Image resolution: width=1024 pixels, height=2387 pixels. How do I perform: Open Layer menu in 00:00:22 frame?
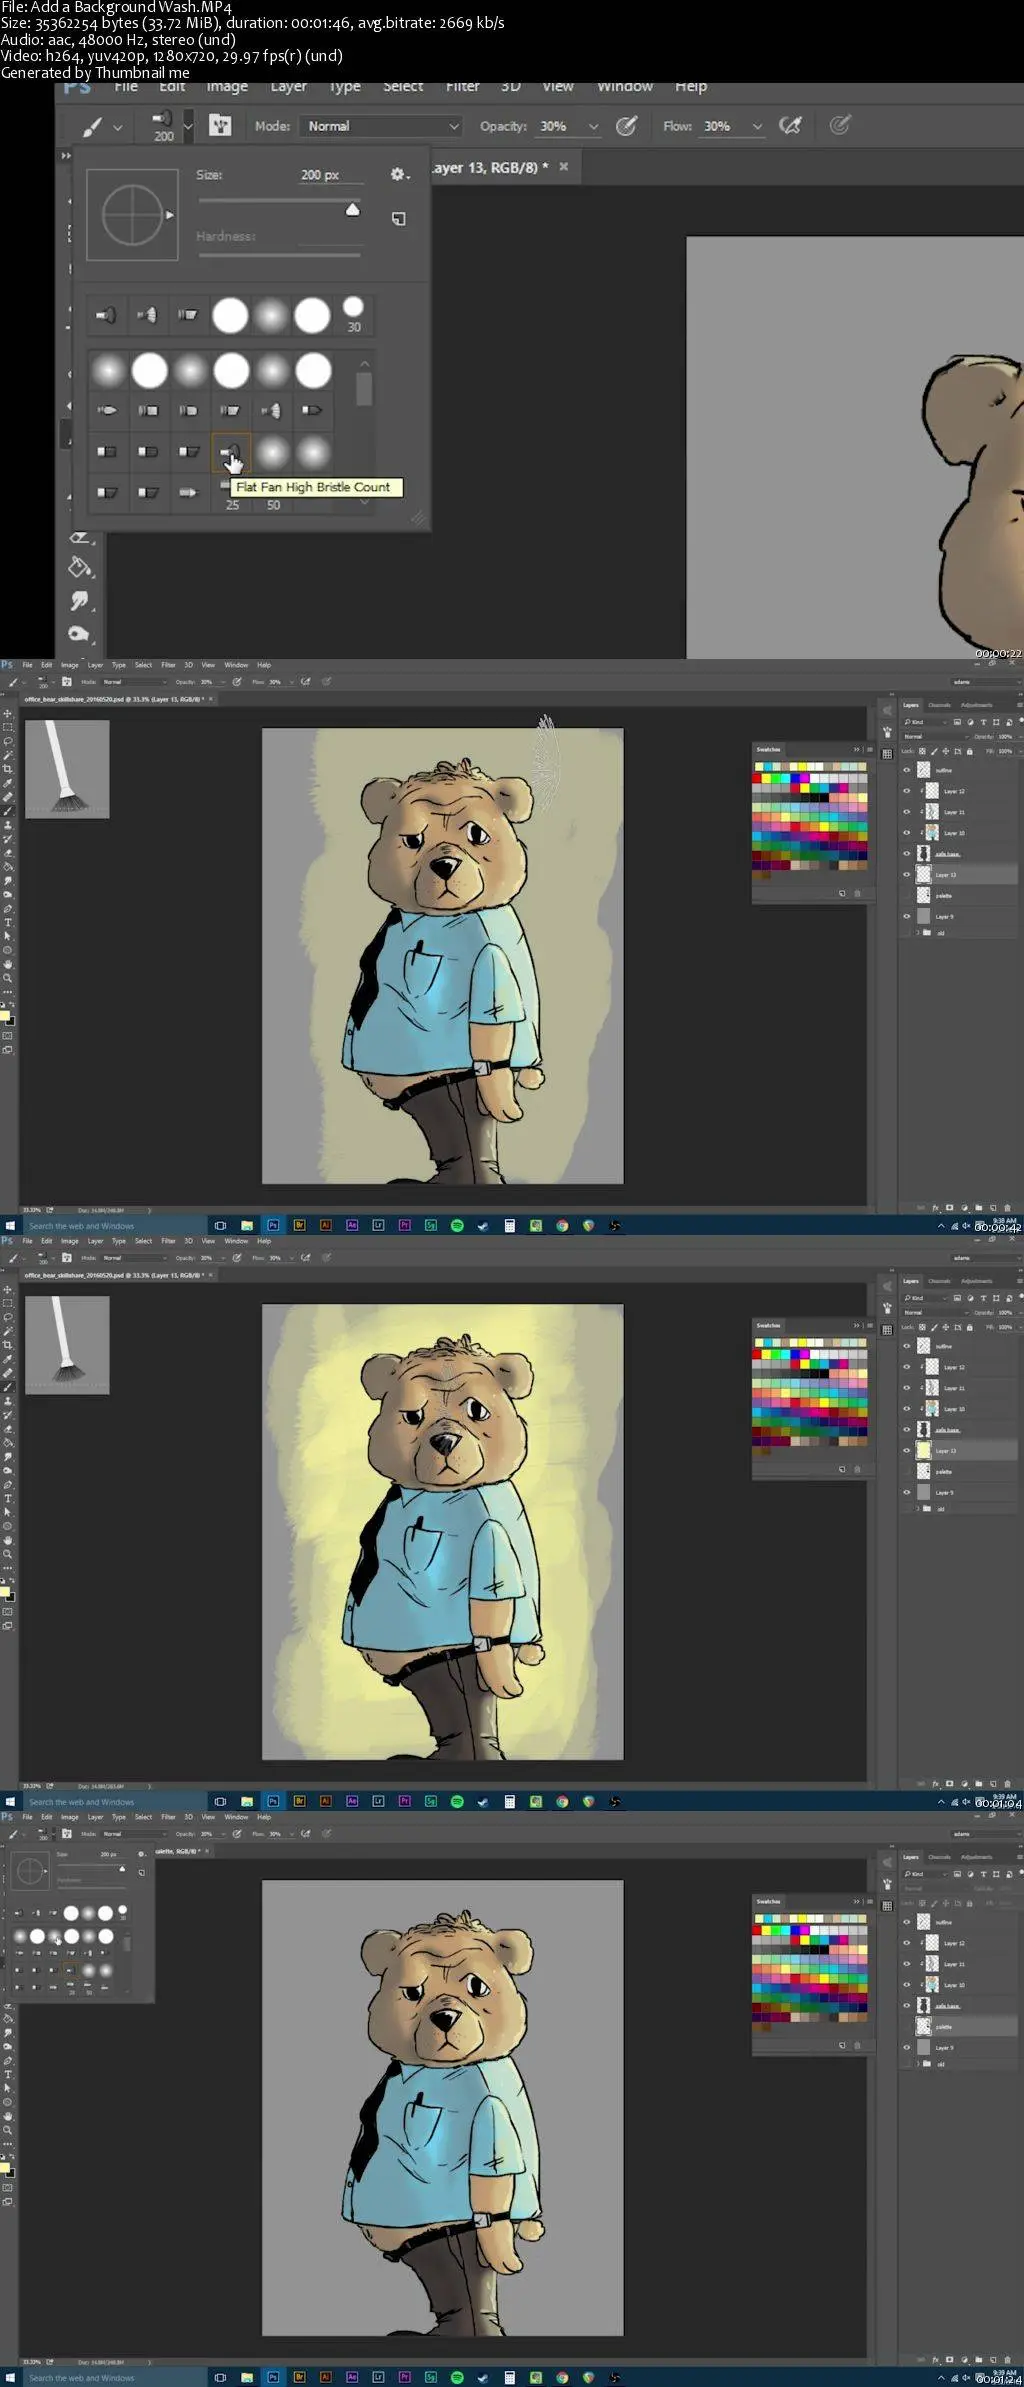click(x=289, y=87)
